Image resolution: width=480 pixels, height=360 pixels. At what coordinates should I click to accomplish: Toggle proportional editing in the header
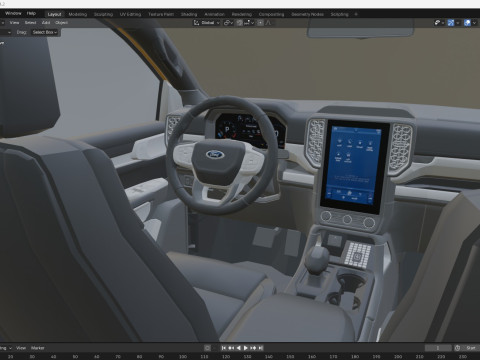tap(260, 23)
